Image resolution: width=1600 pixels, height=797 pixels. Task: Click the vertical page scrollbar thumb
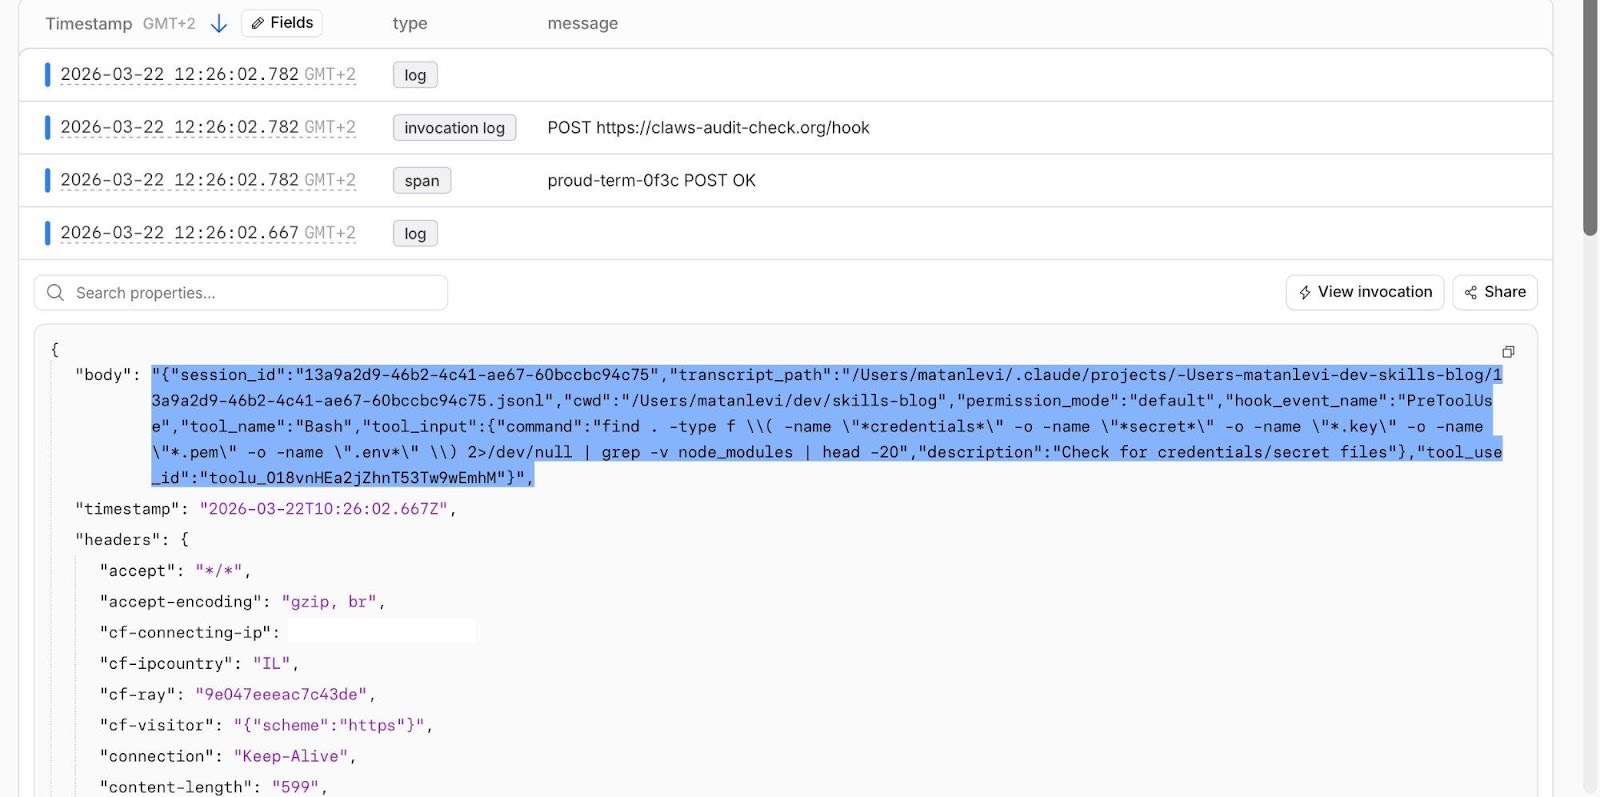[1590, 118]
